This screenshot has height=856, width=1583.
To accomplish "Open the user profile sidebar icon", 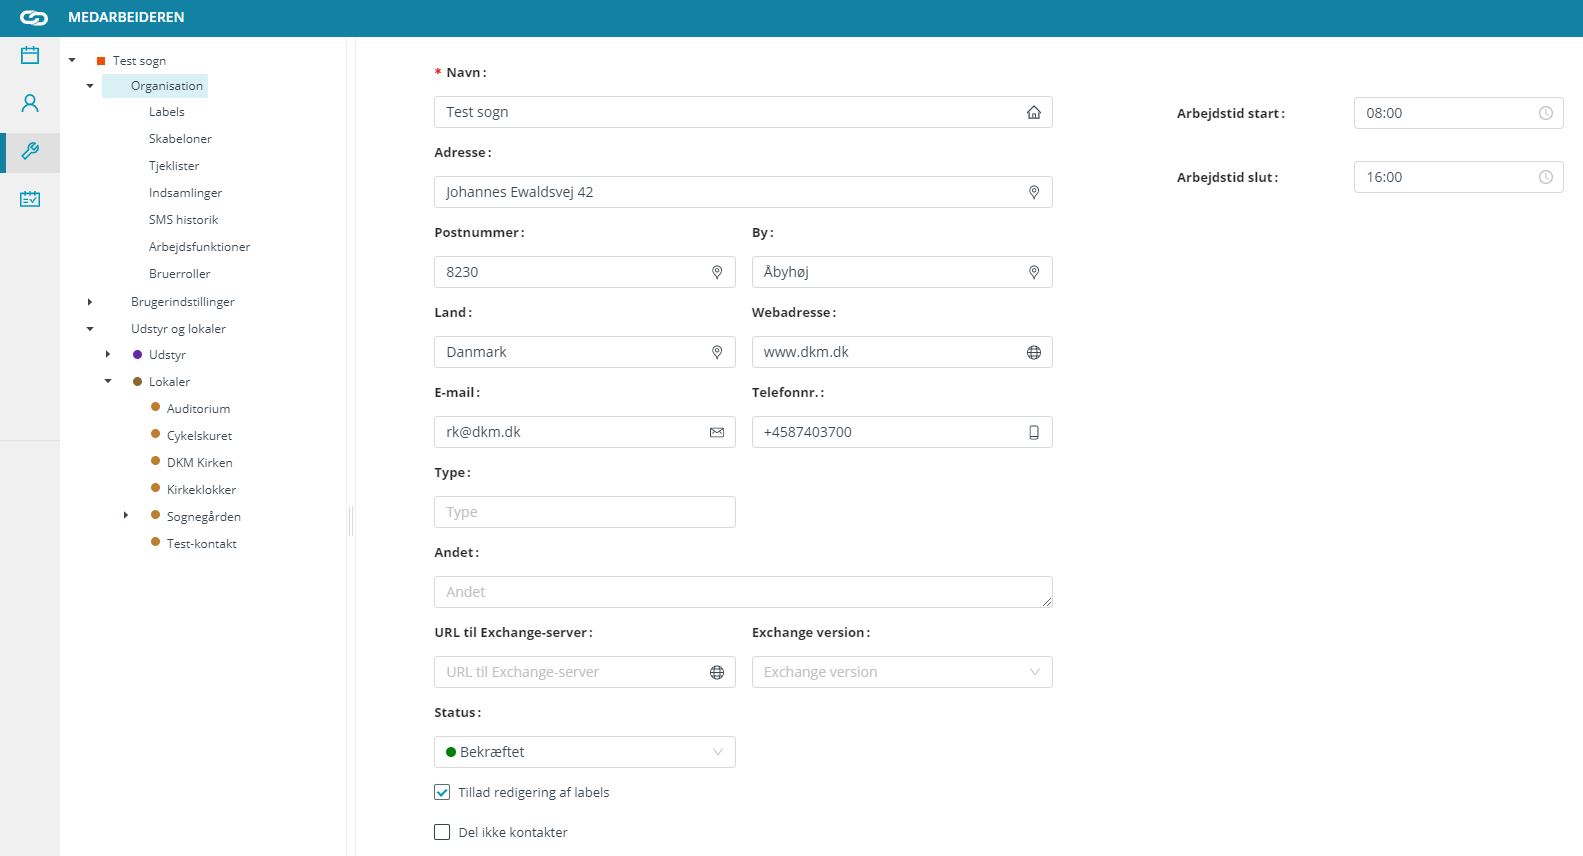I will (30, 103).
